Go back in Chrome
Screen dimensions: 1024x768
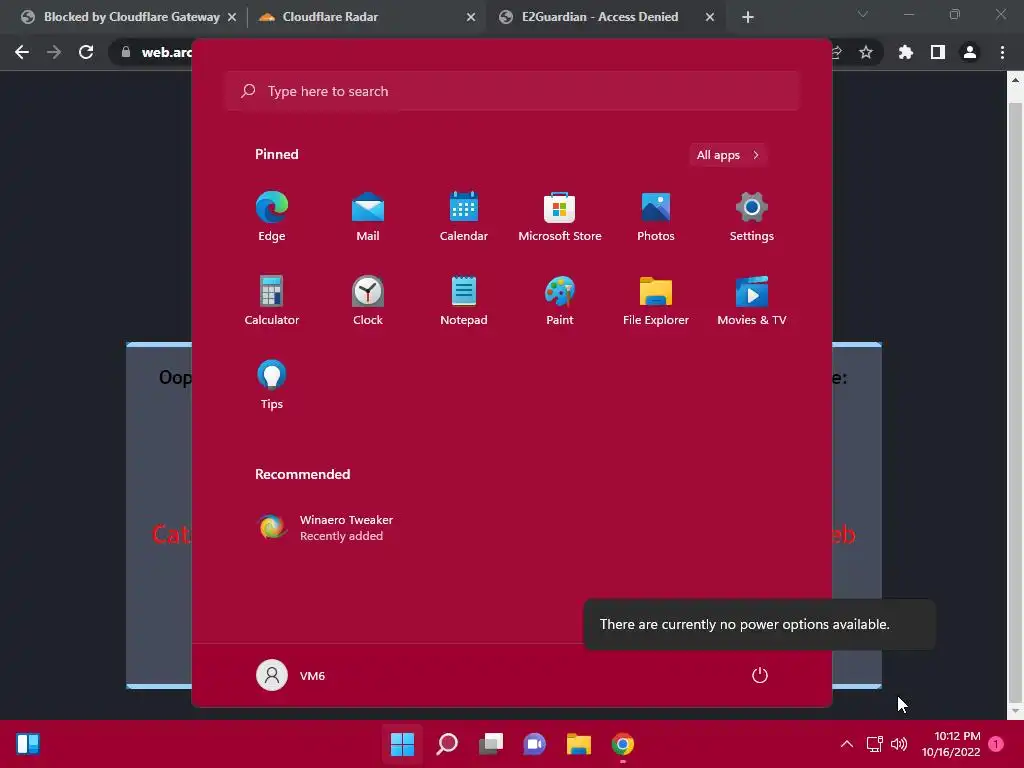pyautogui.click(x=22, y=52)
